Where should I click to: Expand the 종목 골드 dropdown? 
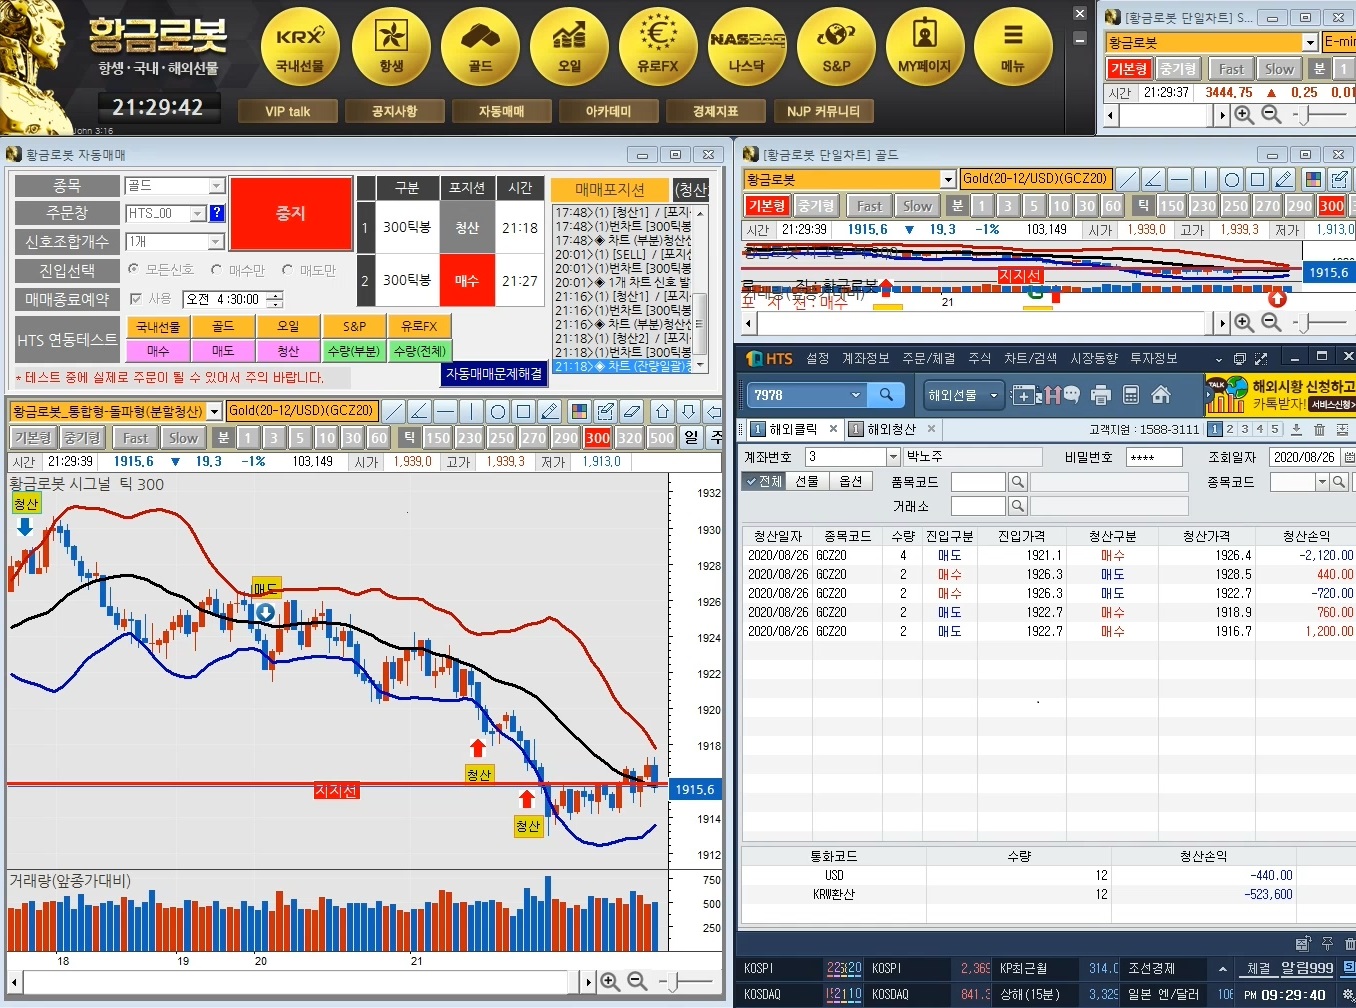tap(216, 186)
